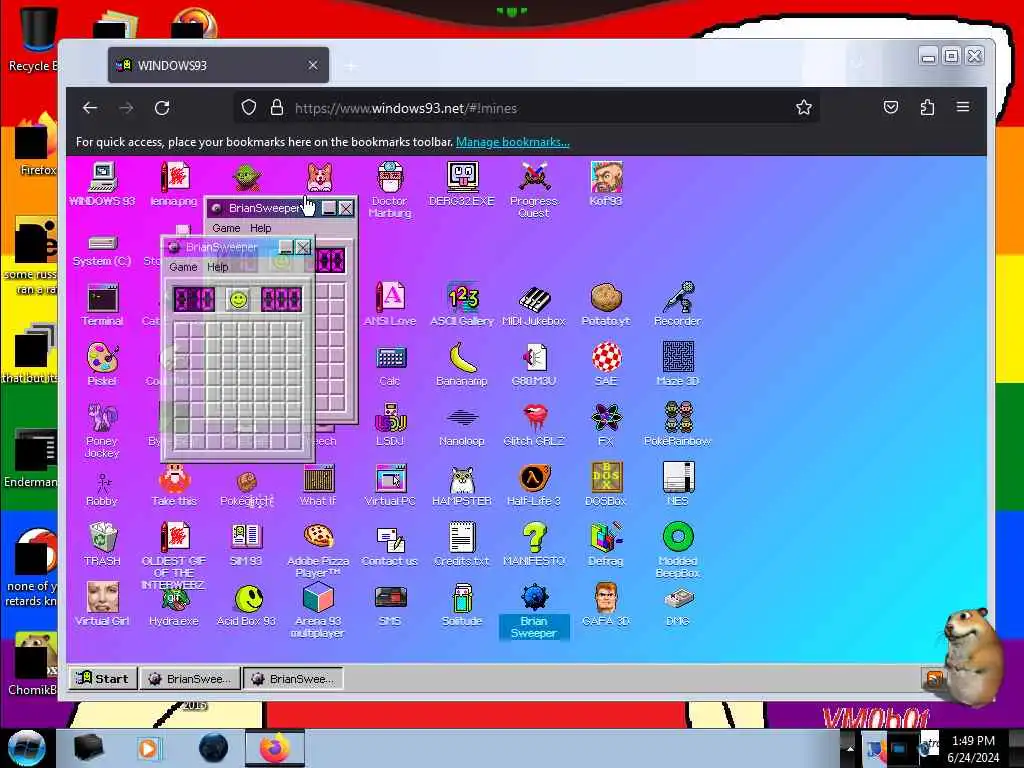This screenshot has height=768, width=1024.
Task: Open Maze 3D icon
Action: pyautogui.click(x=678, y=364)
